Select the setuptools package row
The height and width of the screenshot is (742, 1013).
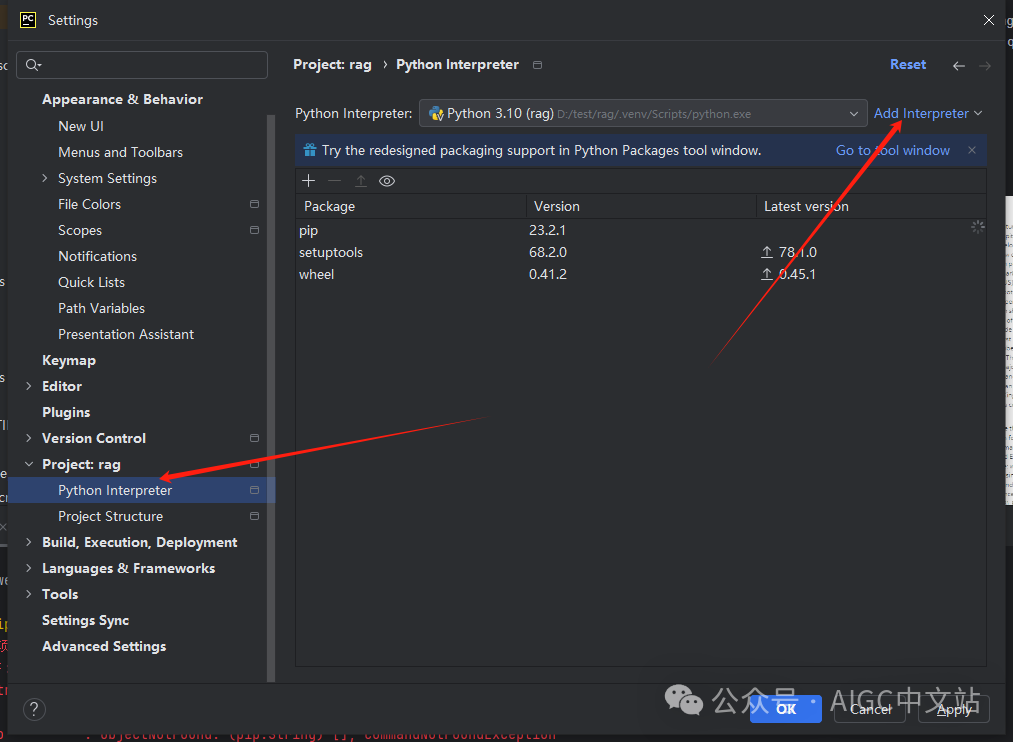tap(641, 252)
